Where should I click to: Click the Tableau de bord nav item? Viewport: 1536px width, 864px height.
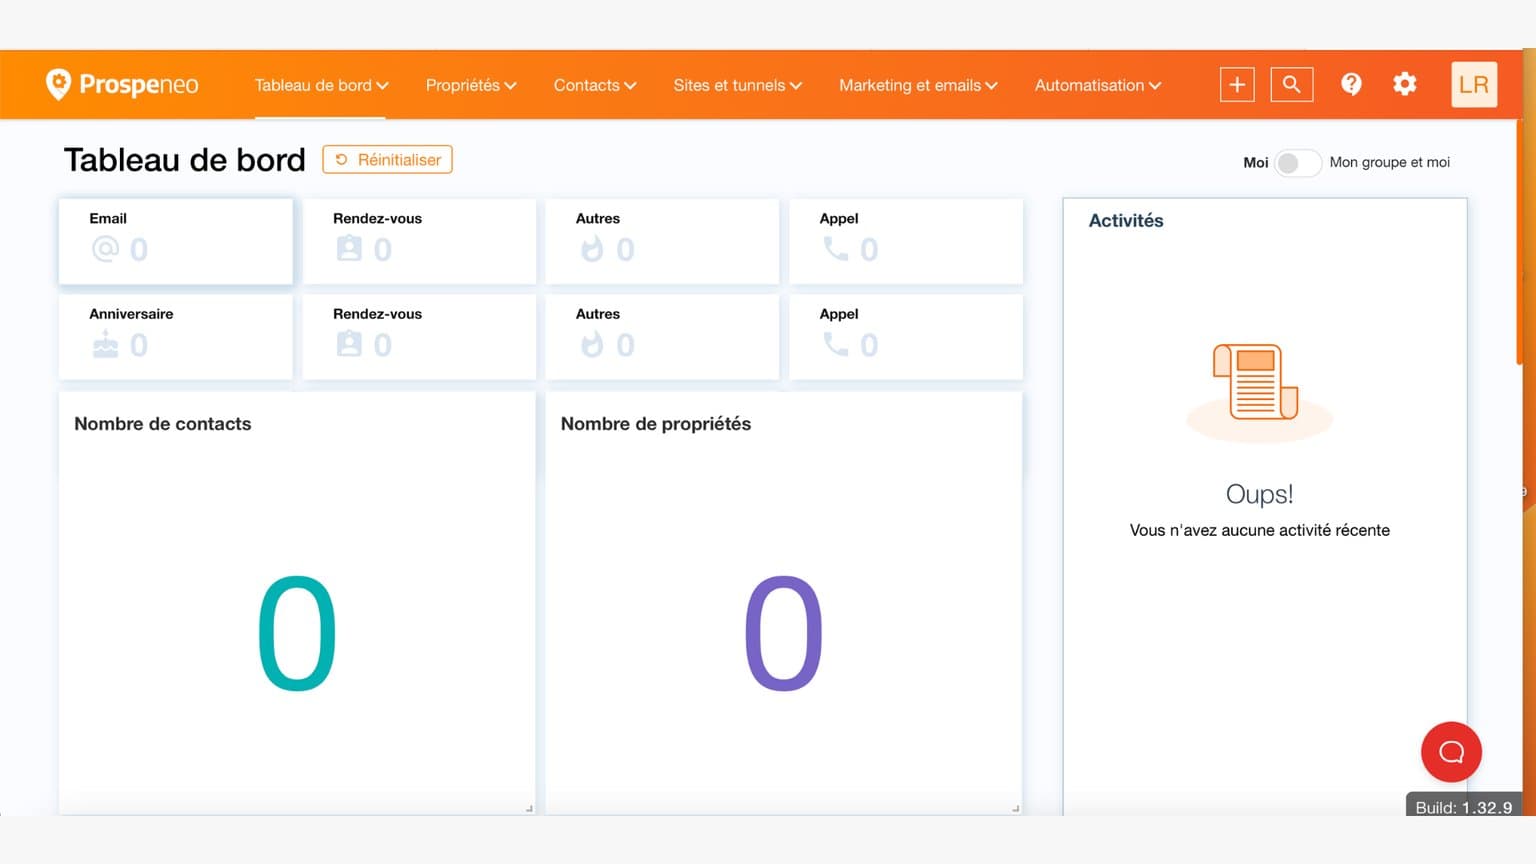coord(321,85)
